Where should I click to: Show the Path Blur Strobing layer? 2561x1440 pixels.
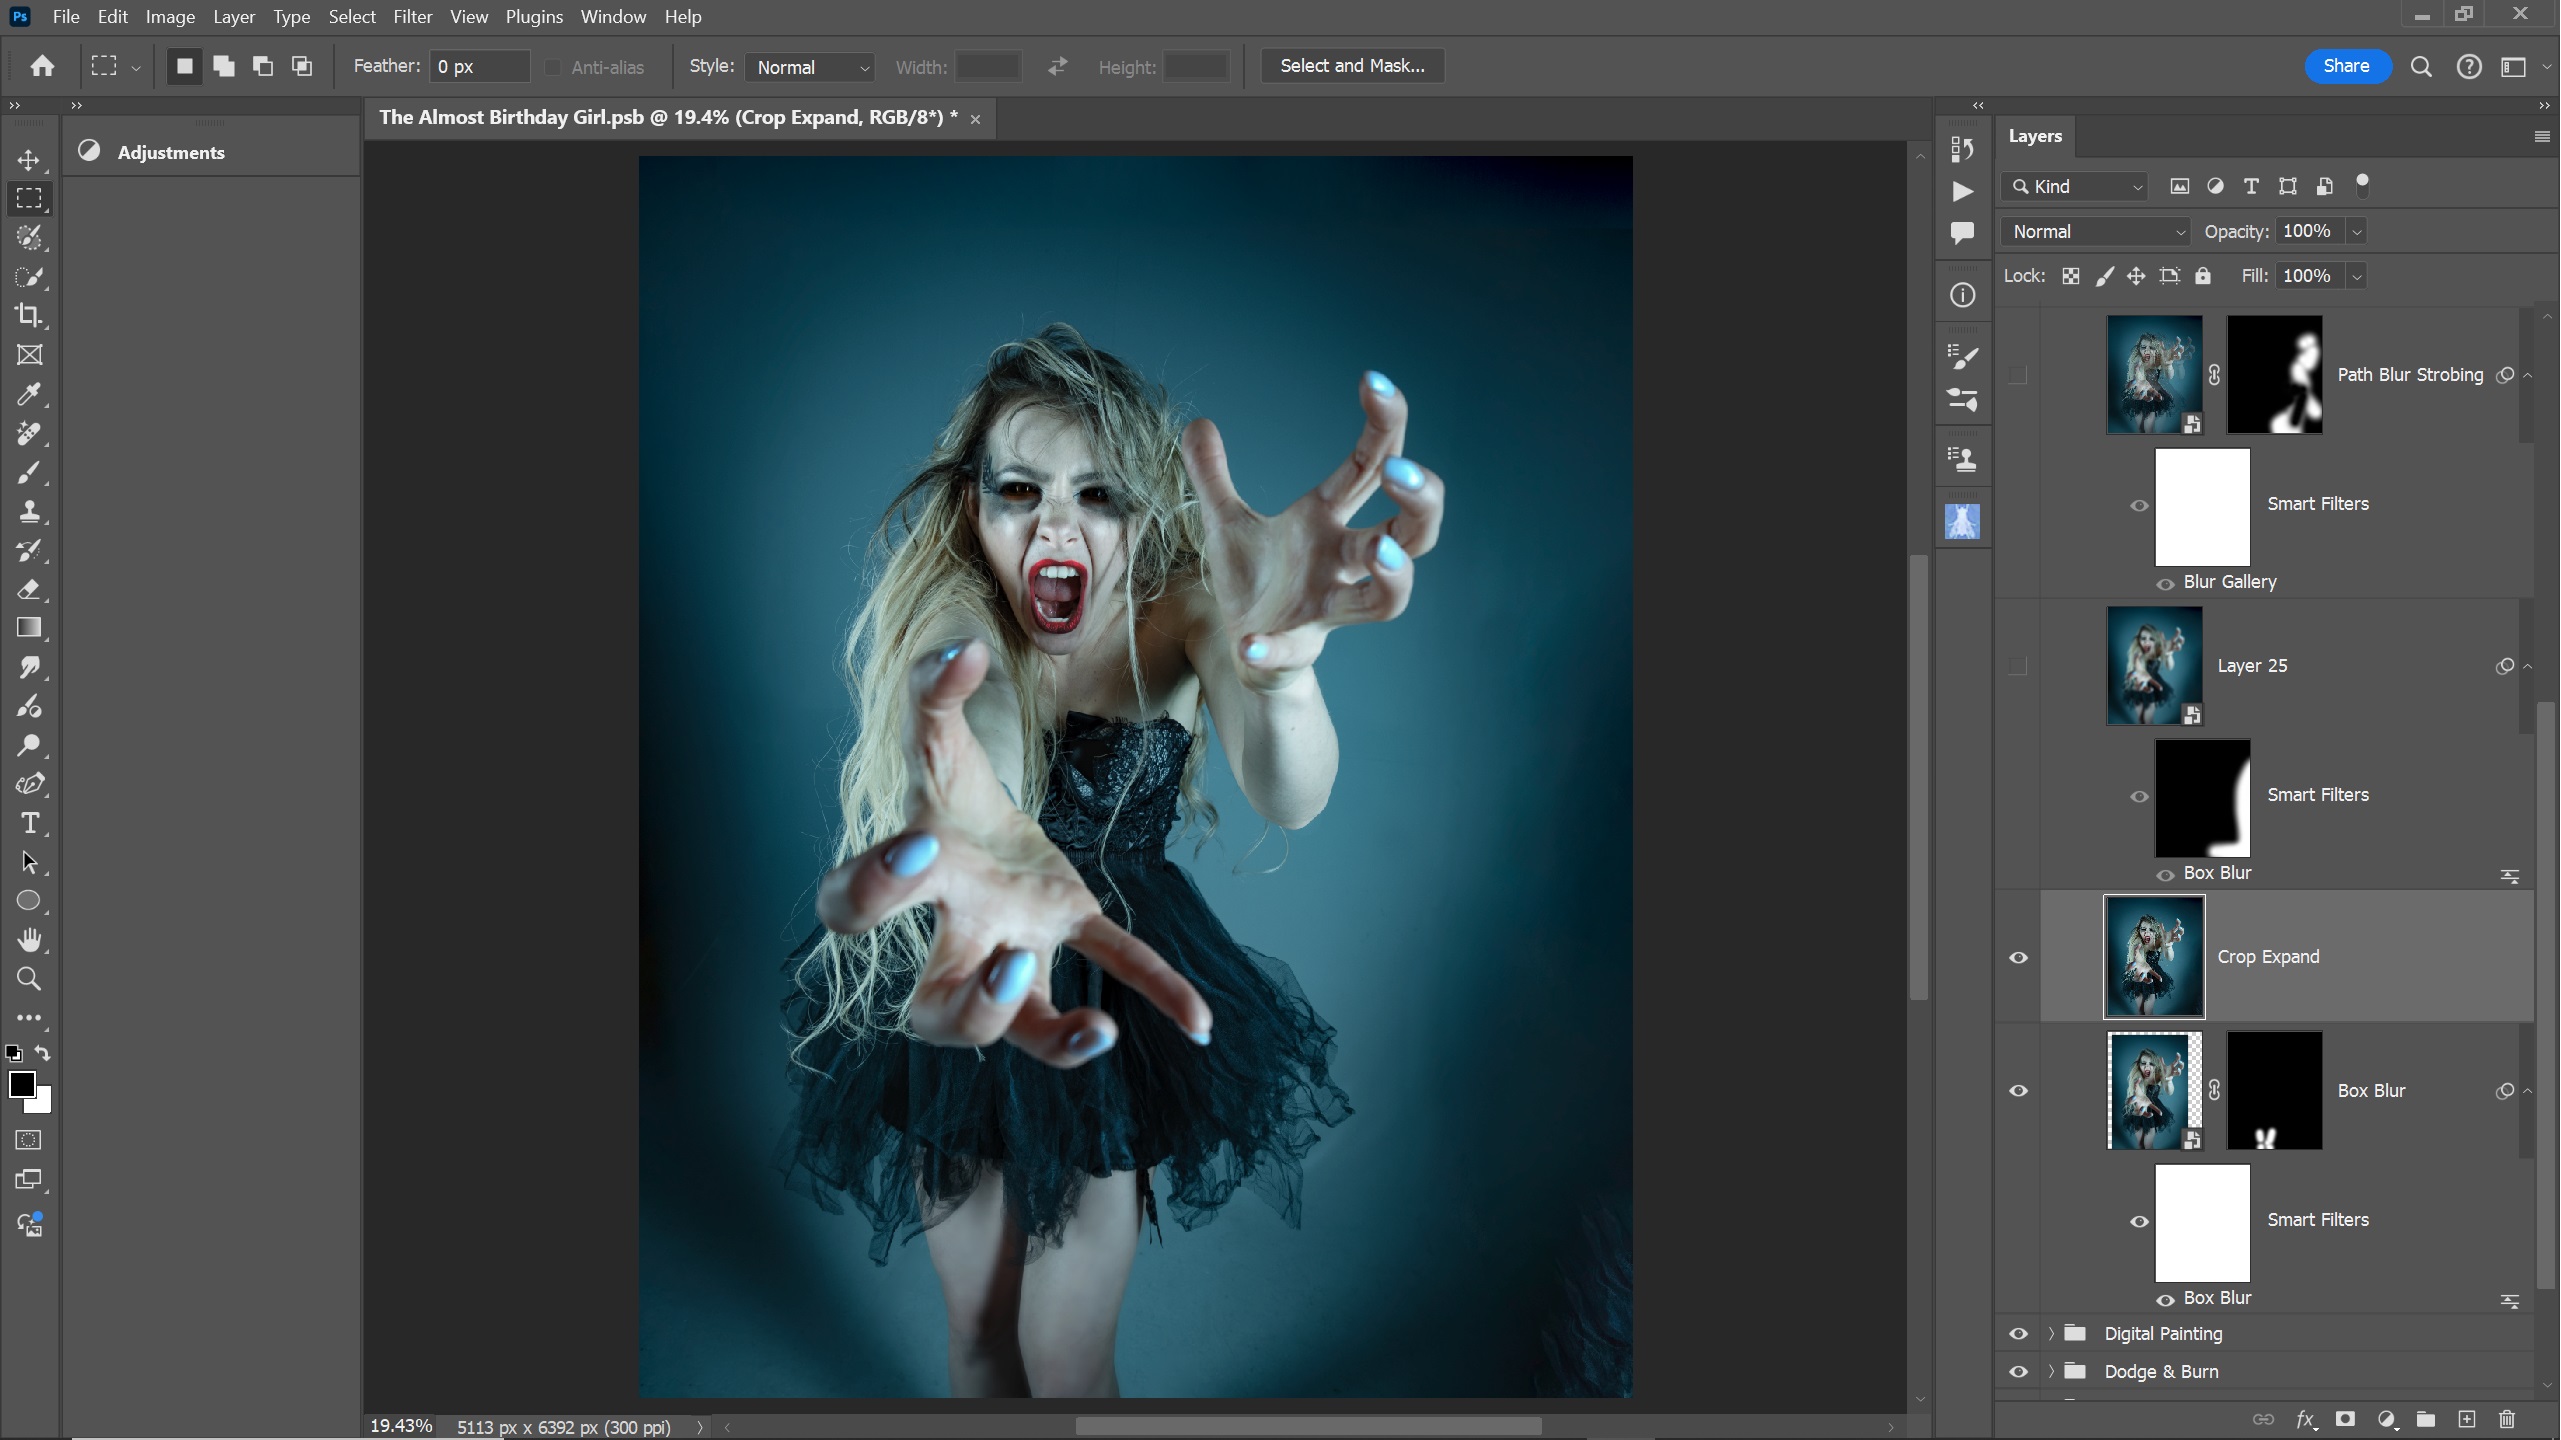2018,375
